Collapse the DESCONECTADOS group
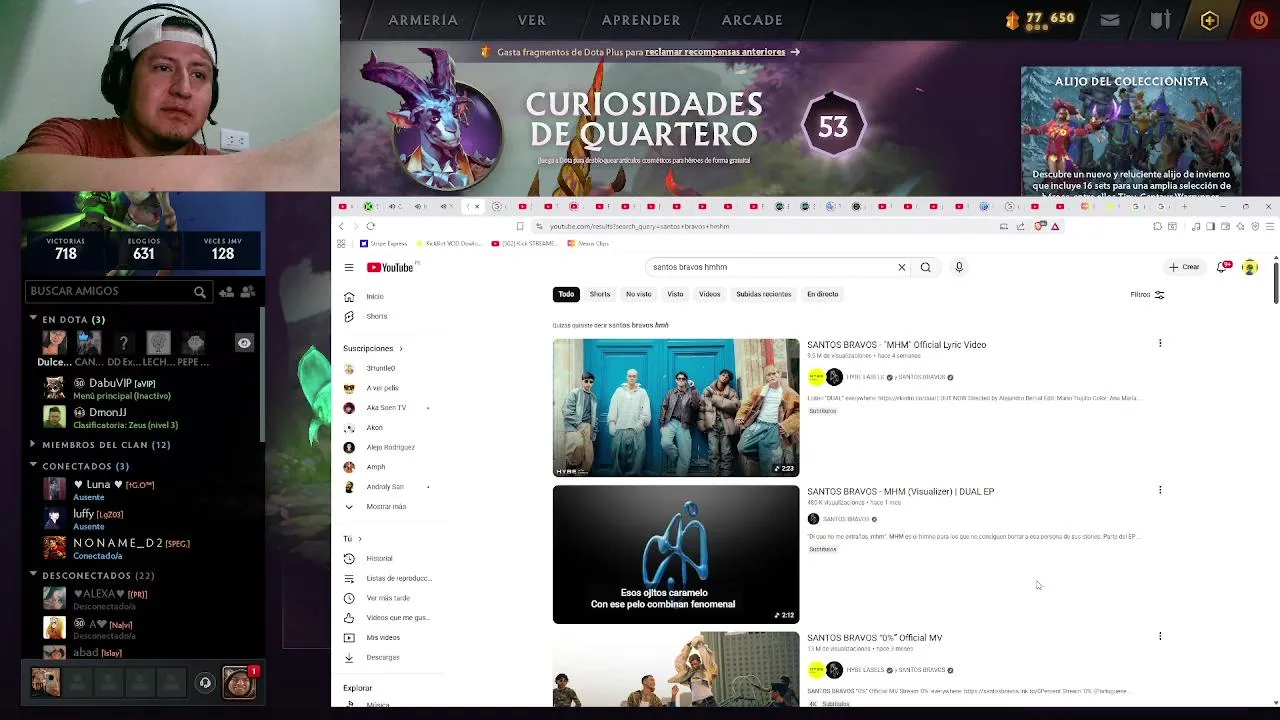 coord(33,575)
